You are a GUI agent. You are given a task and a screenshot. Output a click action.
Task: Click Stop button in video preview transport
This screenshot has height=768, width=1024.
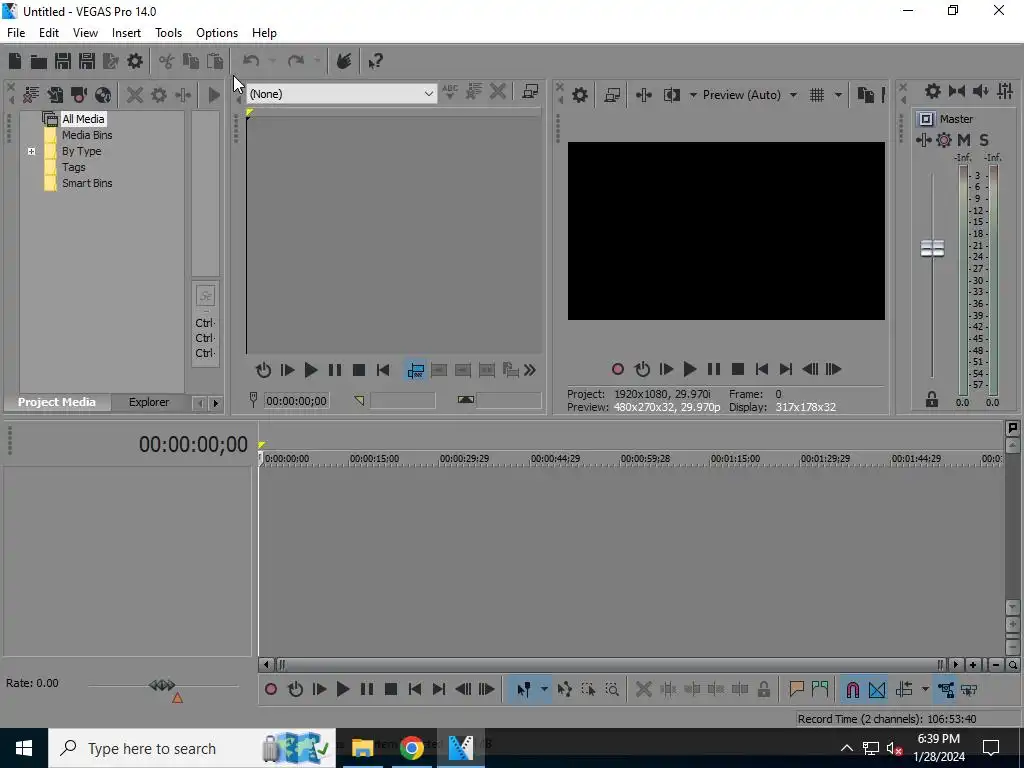coord(738,370)
